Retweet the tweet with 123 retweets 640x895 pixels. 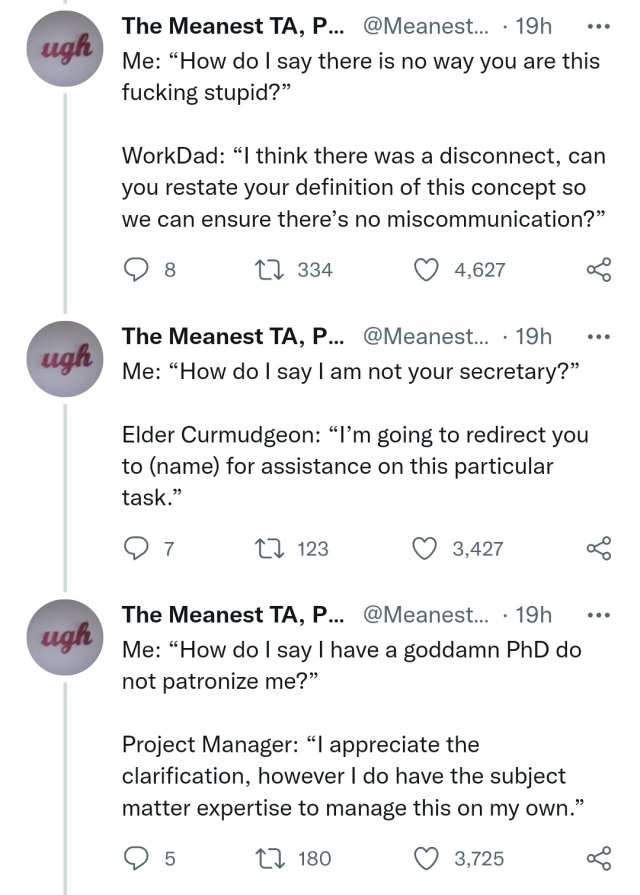268,548
